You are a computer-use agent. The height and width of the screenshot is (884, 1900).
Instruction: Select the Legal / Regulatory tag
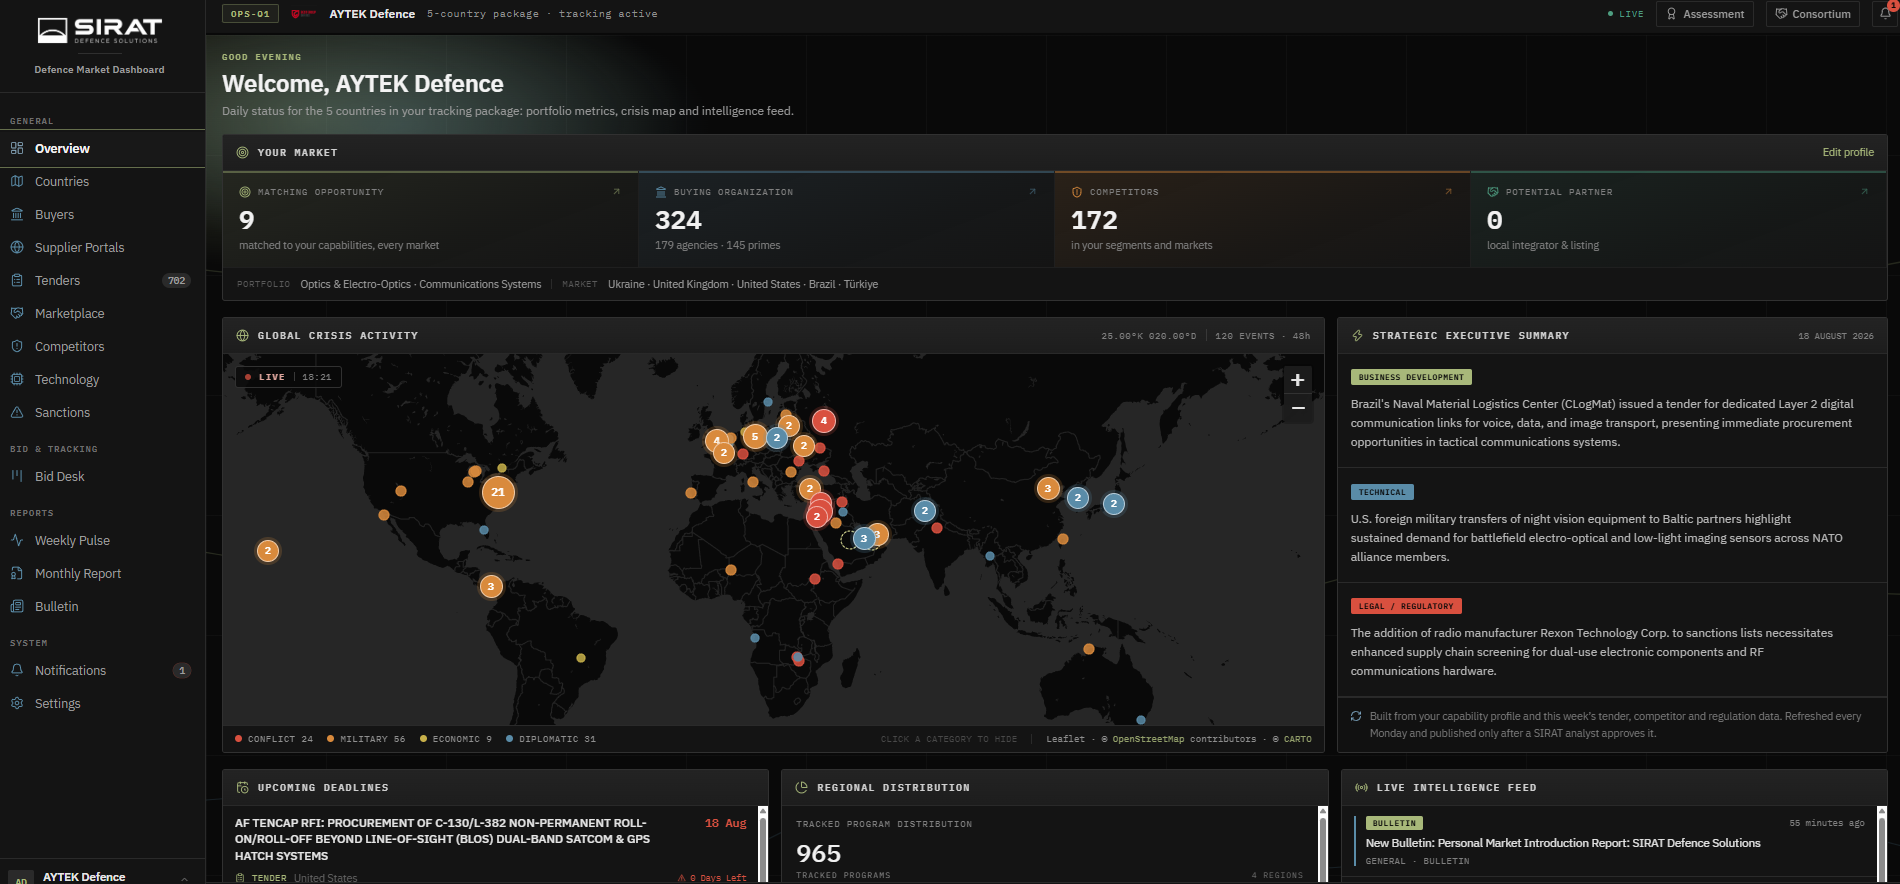pyautogui.click(x=1406, y=606)
